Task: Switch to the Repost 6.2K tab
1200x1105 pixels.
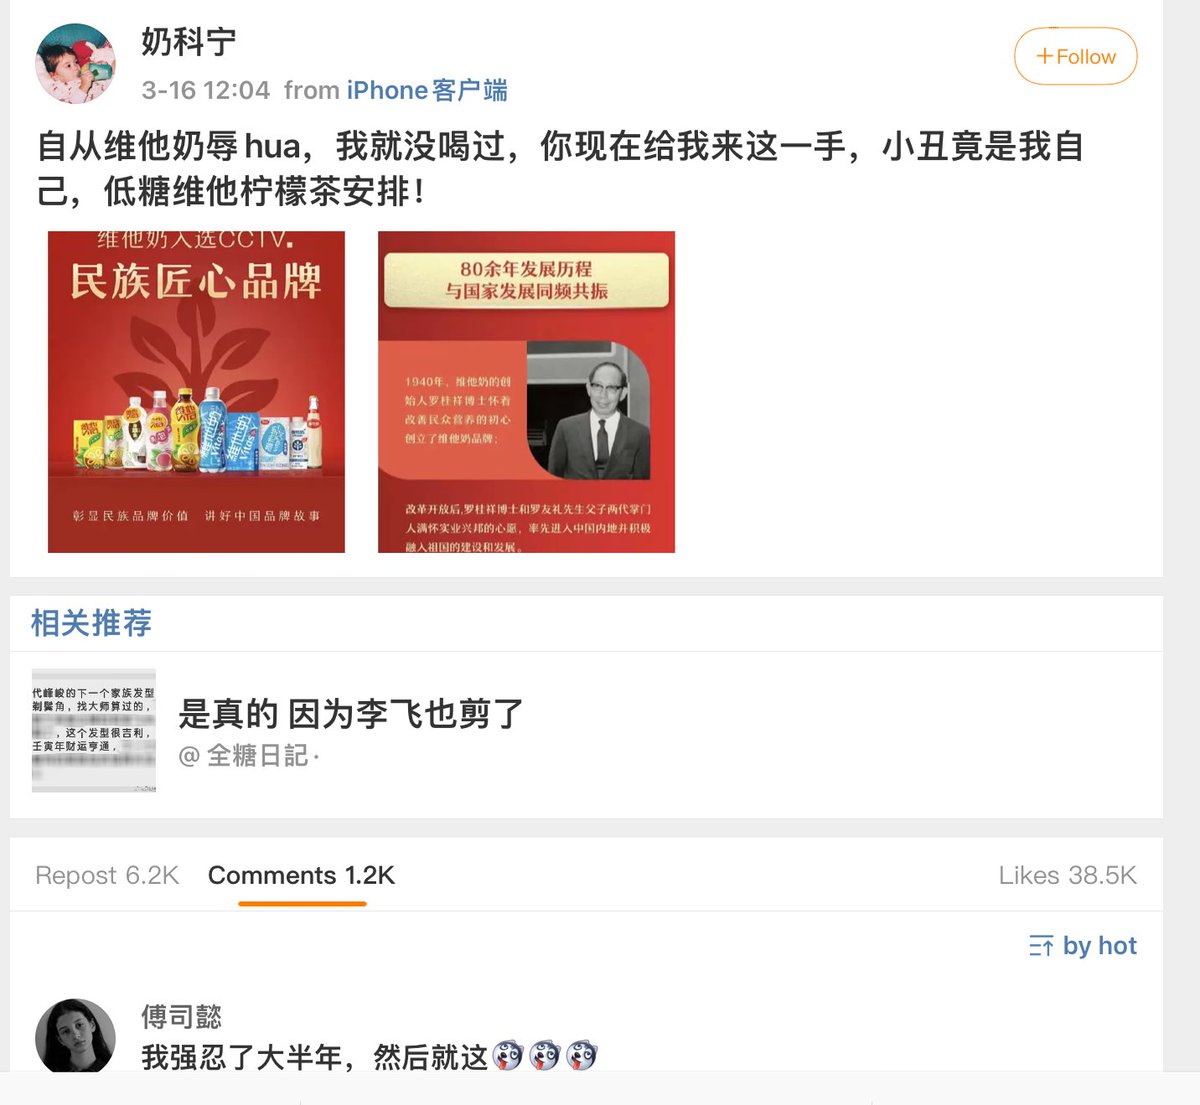Action: [x=107, y=875]
